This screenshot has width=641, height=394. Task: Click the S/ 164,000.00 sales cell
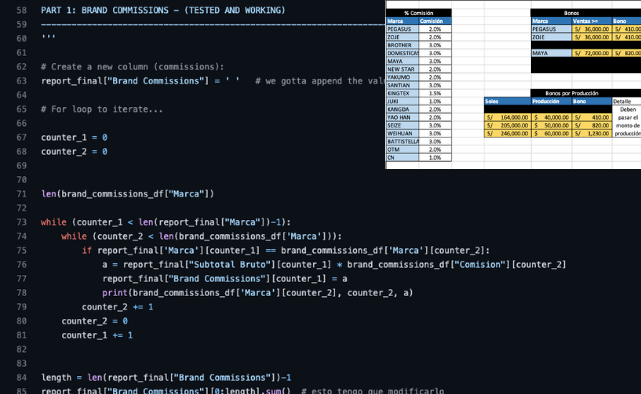tap(507, 117)
